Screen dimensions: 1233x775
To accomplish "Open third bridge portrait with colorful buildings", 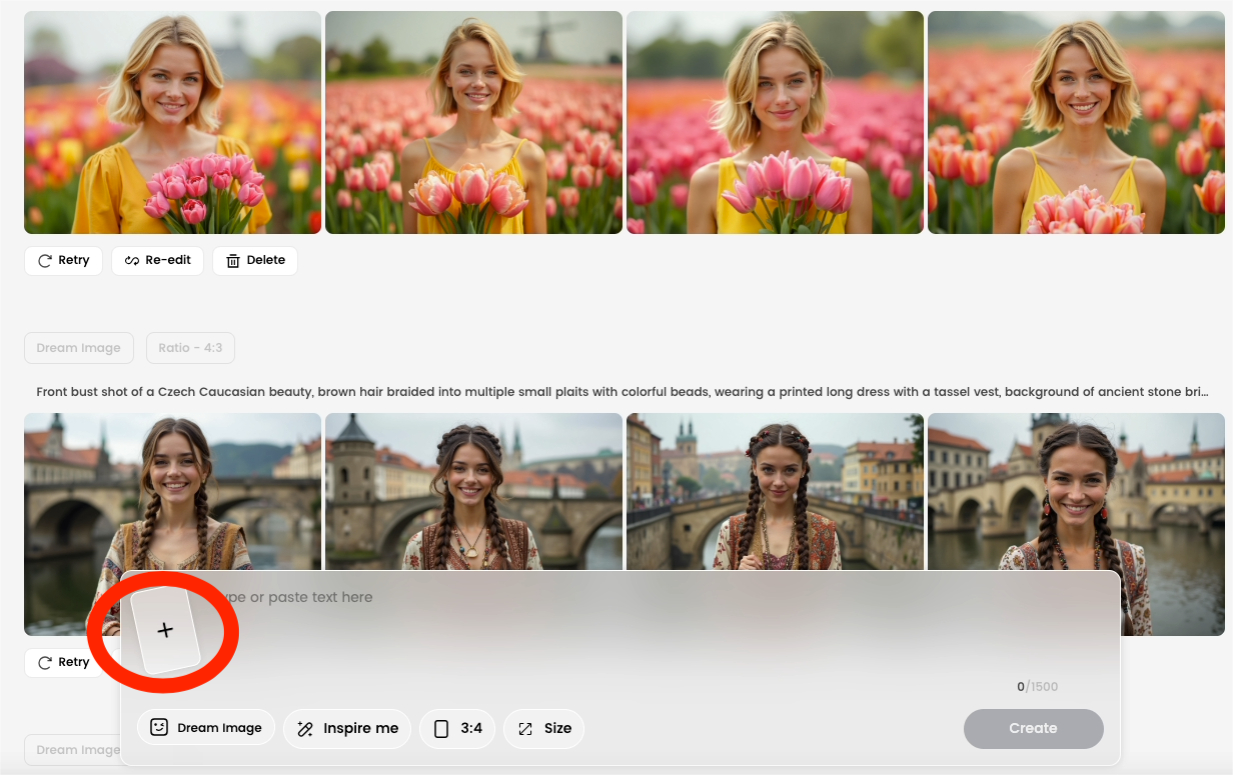I will coord(775,490).
